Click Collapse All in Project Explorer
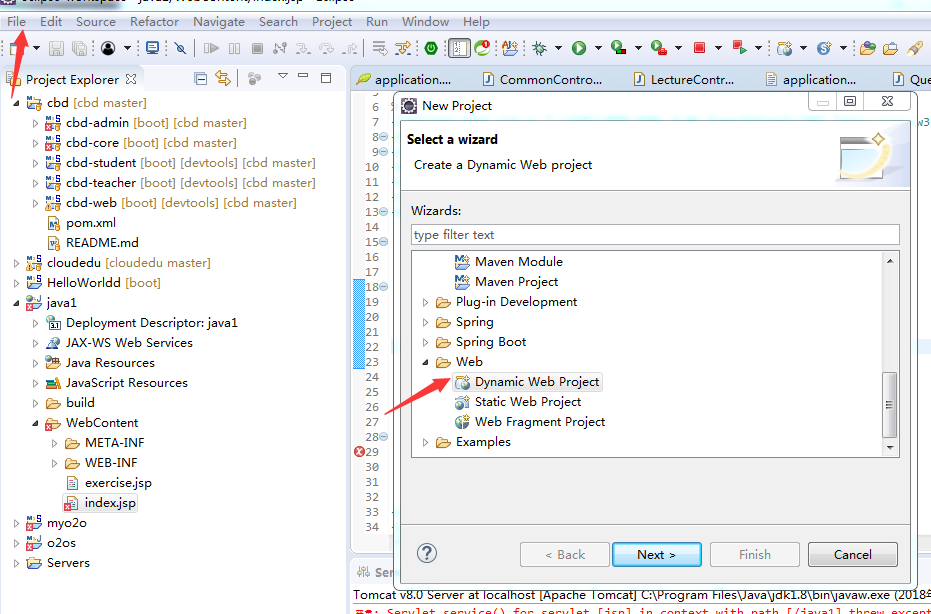This screenshot has width=931, height=614. [x=201, y=78]
